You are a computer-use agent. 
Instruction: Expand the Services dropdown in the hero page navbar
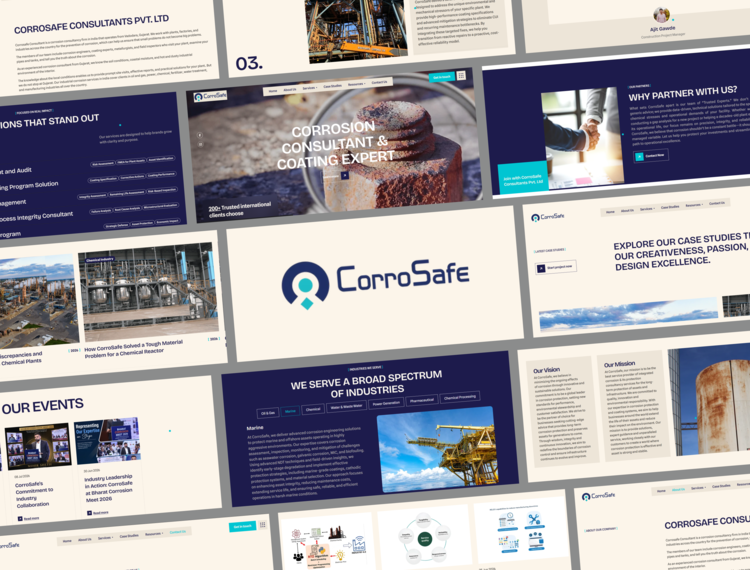coord(310,88)
